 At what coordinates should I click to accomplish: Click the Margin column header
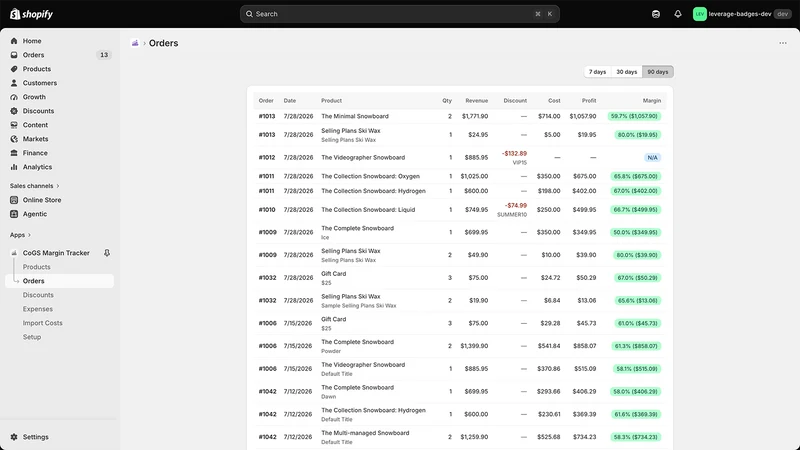click(x=652, y=101)
